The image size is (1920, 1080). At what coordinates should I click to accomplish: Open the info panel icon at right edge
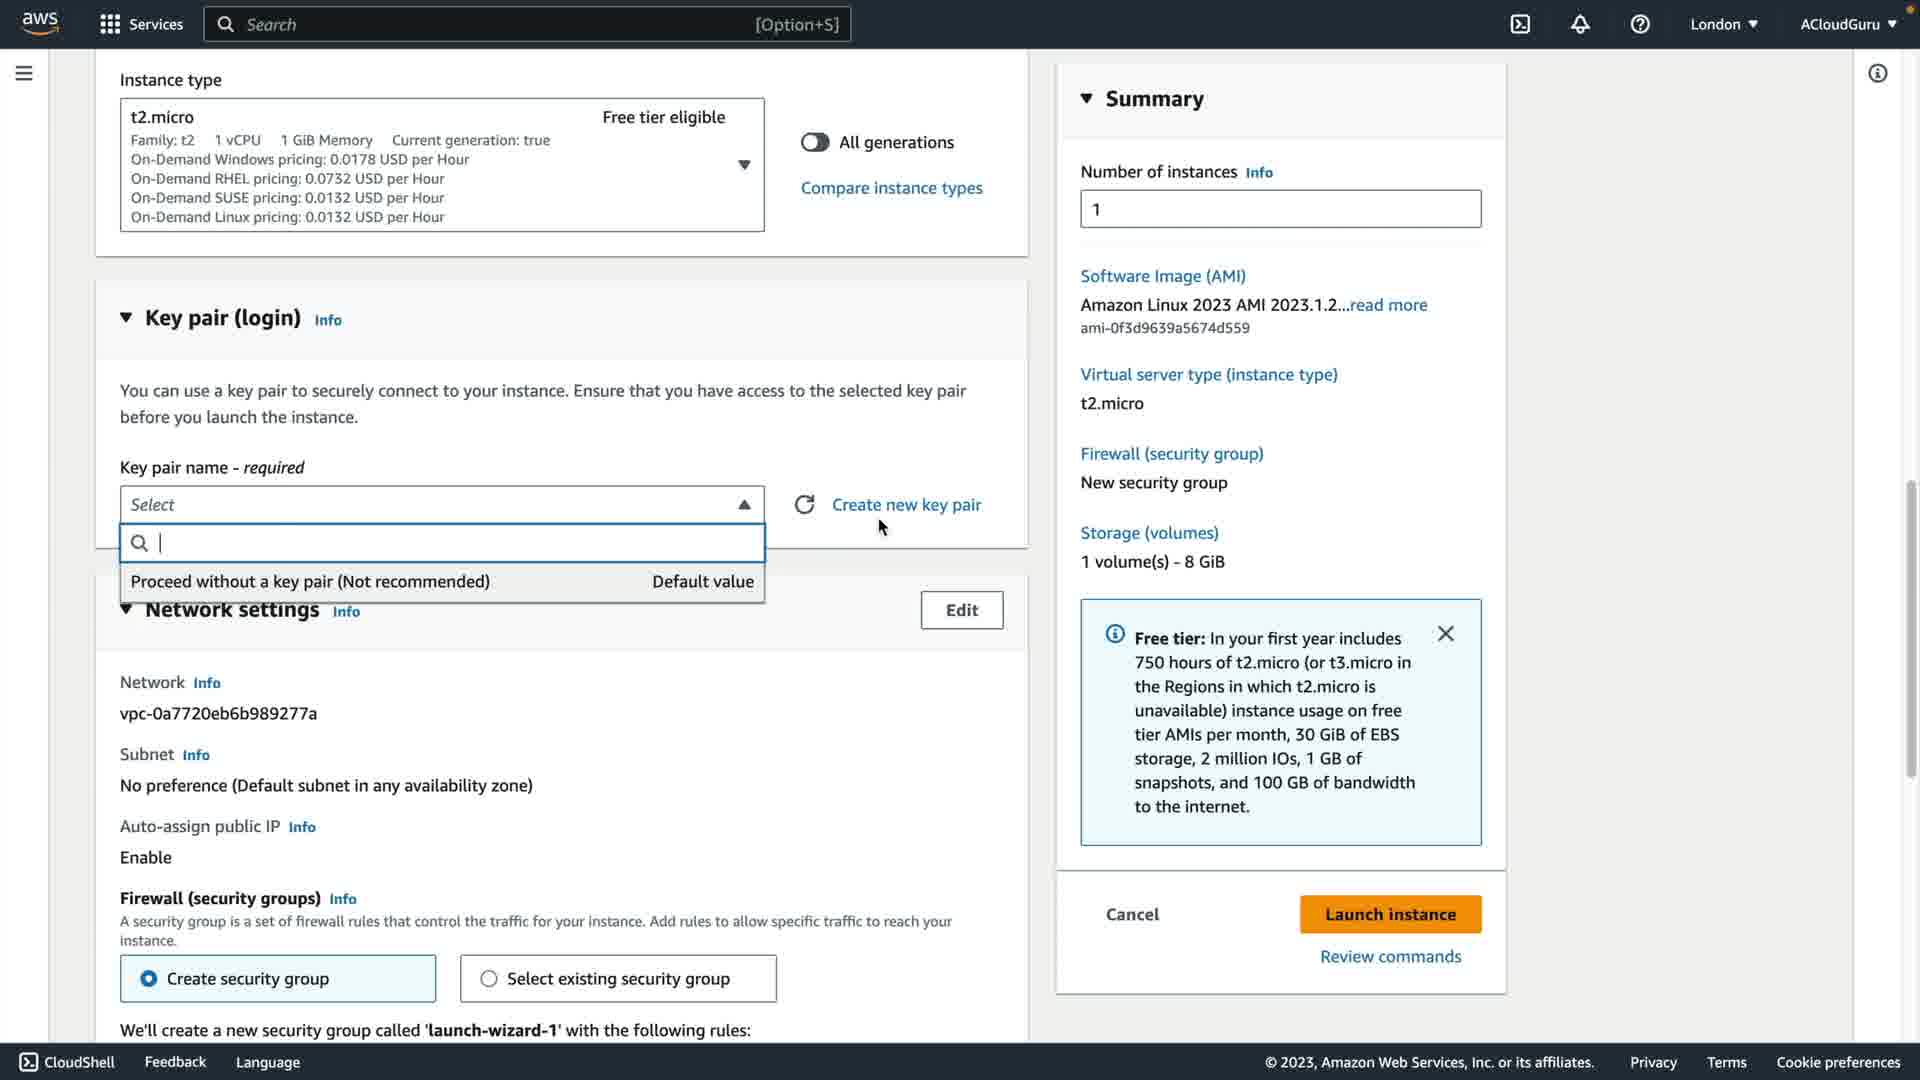coord(1877,73)
